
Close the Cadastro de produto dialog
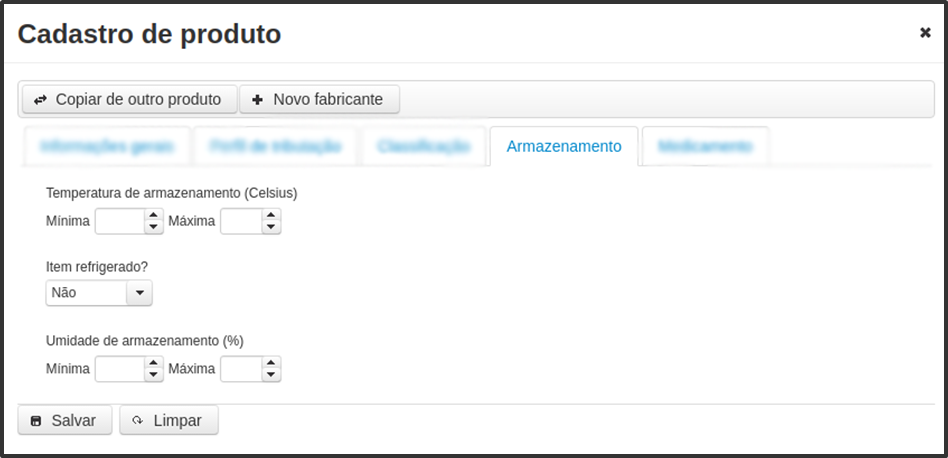click(925, 33)
